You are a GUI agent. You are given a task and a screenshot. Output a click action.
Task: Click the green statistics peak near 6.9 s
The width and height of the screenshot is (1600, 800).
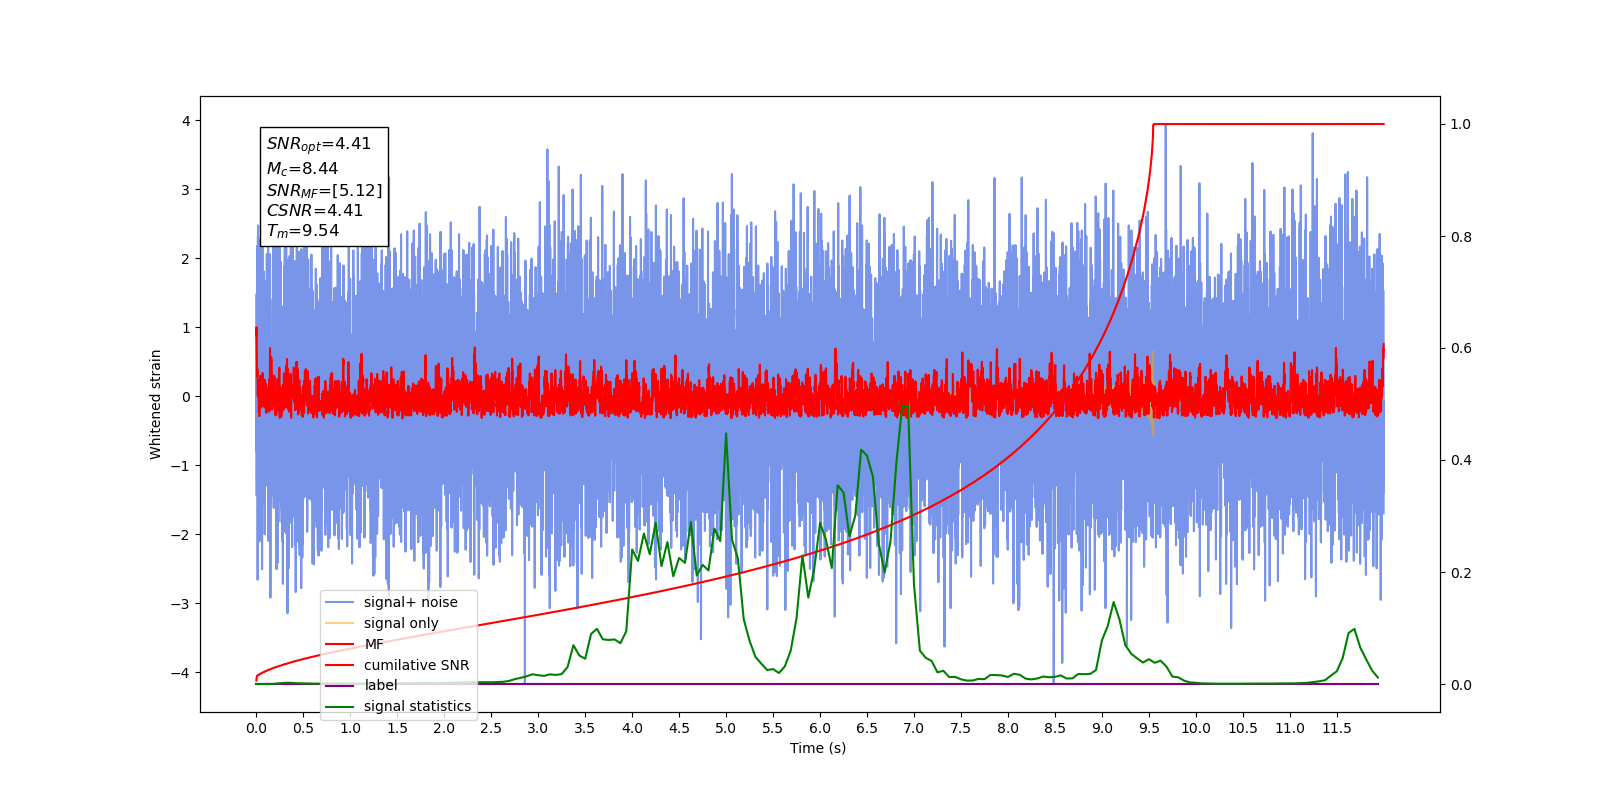click(x=904, y=406)
